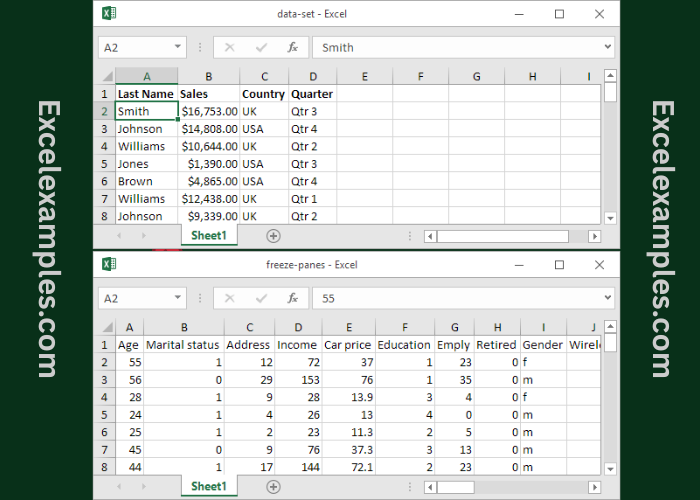The width and height of the screenshot is (700, 500).
Task: Expand the formula bar in freeze-panes window
Action: [608, 298]
